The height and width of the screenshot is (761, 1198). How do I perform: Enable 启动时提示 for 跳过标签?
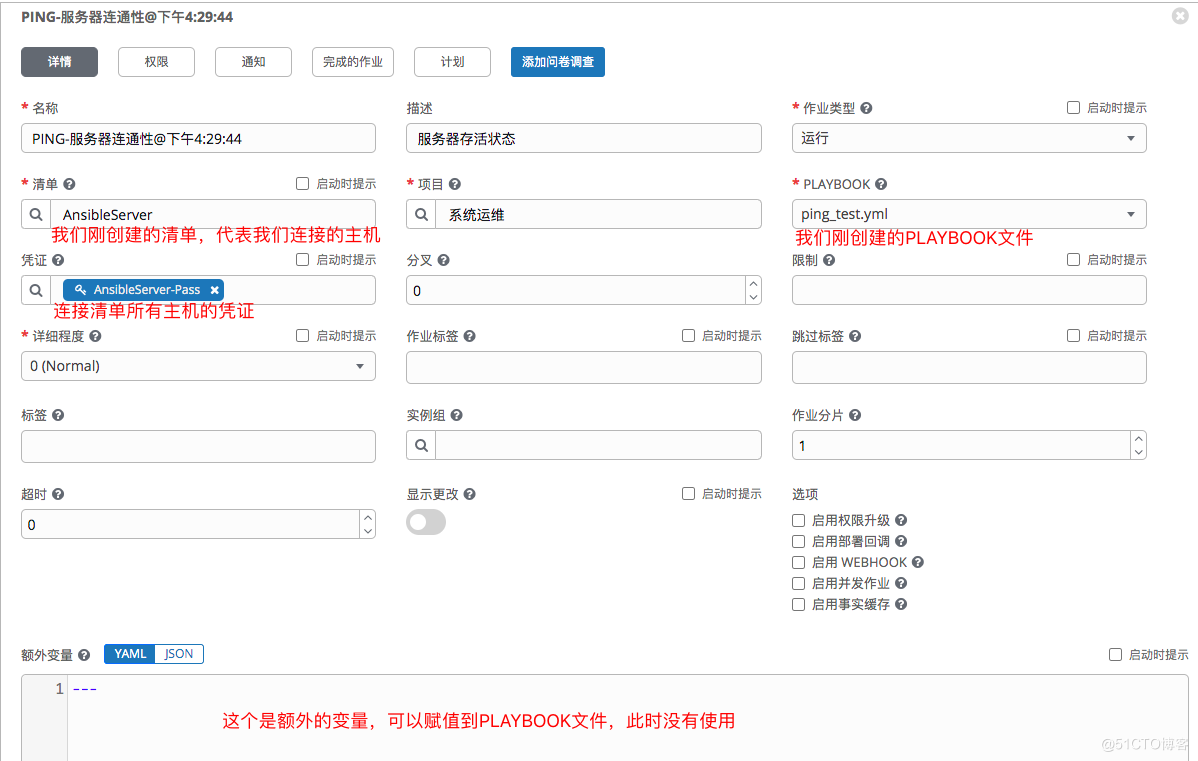pos(1073,335)
